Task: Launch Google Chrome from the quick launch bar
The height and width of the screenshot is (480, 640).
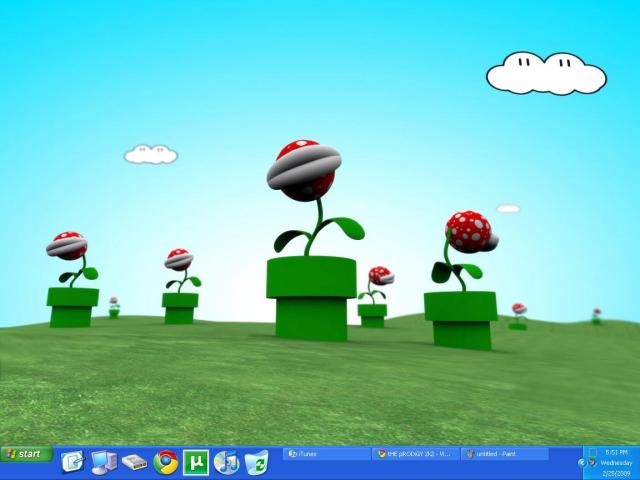Action: 165,462
